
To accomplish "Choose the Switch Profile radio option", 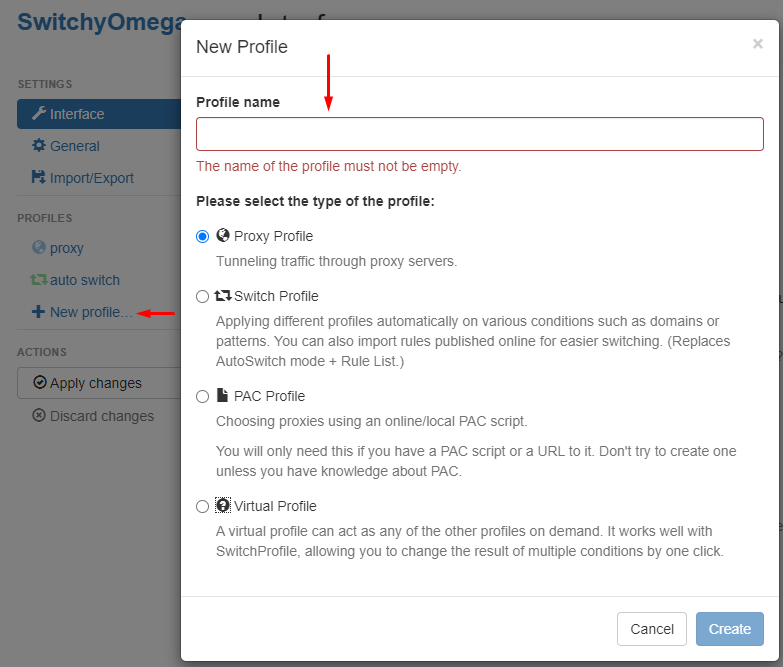I will click(202, 297).
